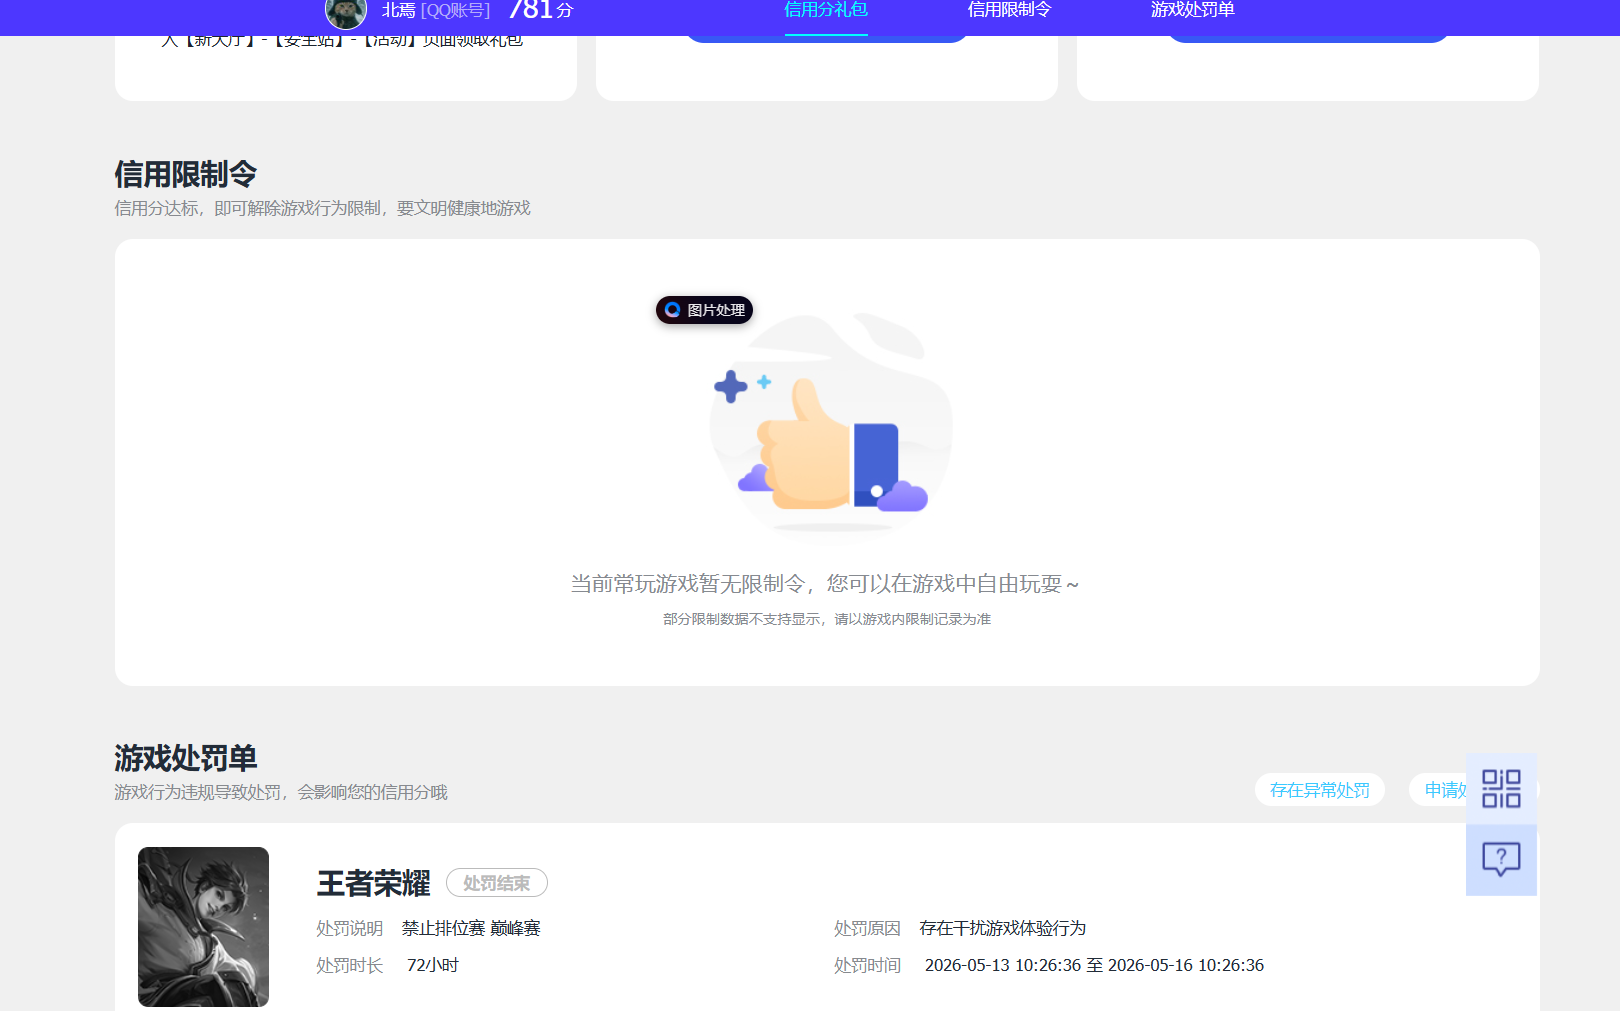Click the 781分 credit score
1620x1011 pixels.
[540, 10]
